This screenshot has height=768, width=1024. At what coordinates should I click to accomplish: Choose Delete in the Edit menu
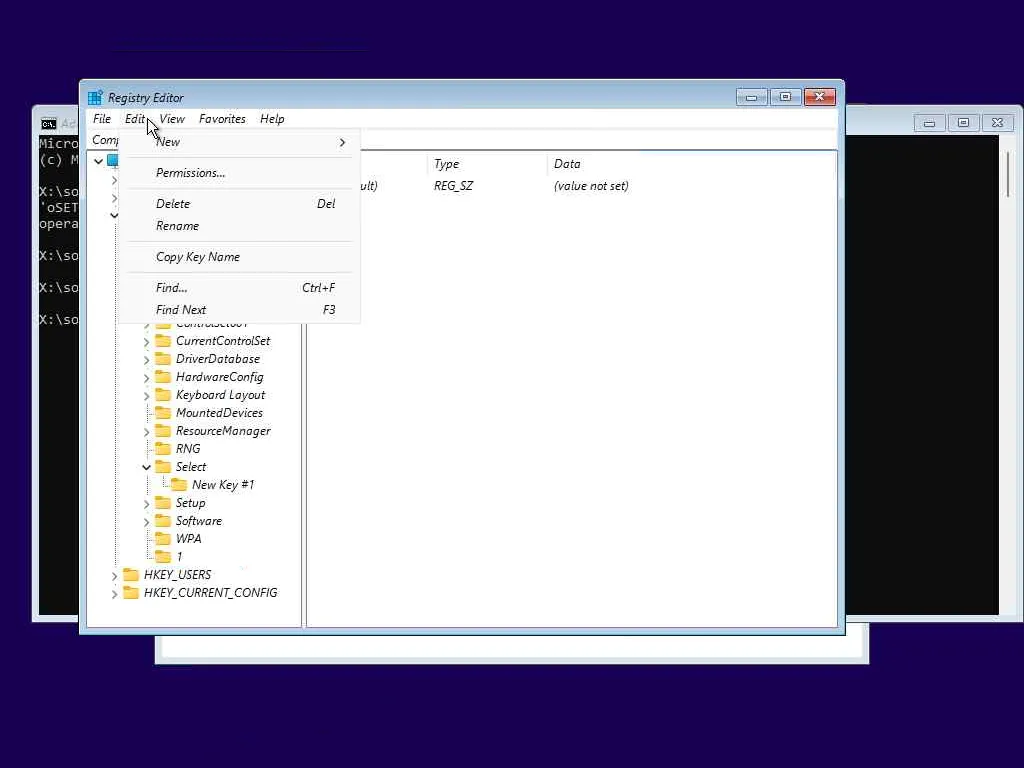click(x=239, y=204)
